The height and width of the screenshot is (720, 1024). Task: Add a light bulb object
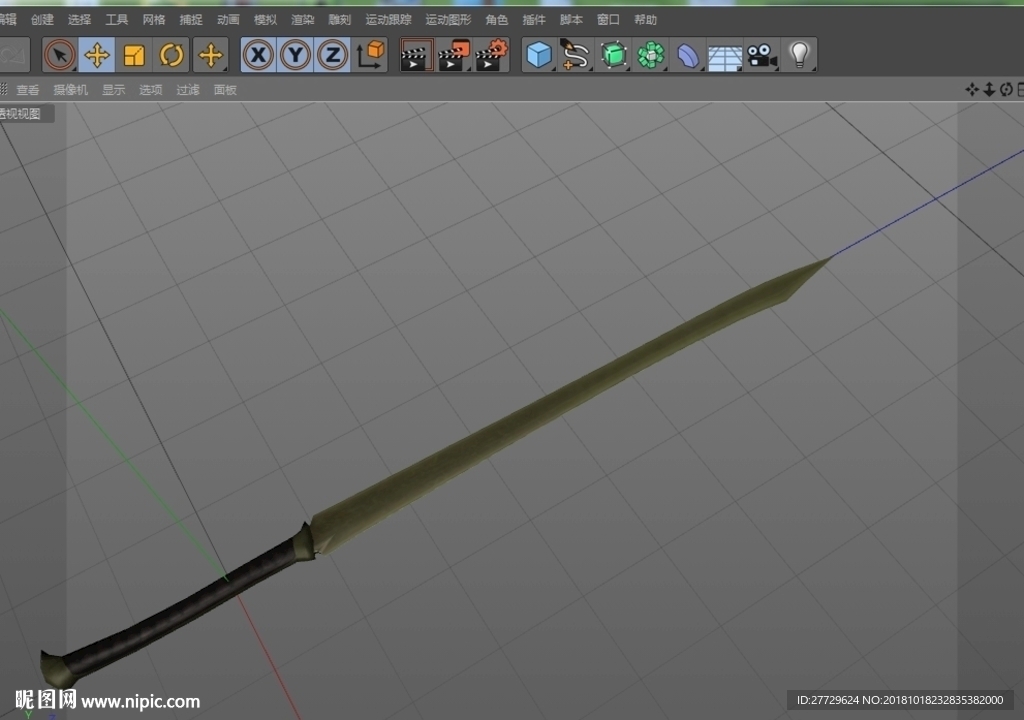[x=799, y=55]
